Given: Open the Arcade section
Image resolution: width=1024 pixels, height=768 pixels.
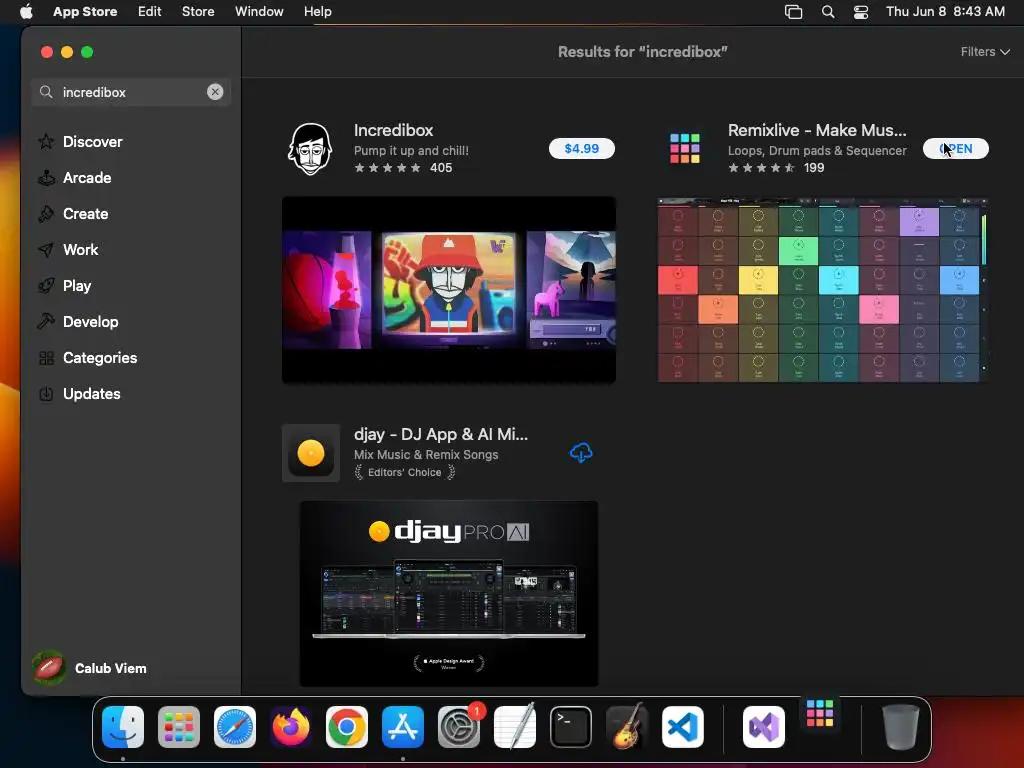Looking at the screenshot, I should [87, 178].
